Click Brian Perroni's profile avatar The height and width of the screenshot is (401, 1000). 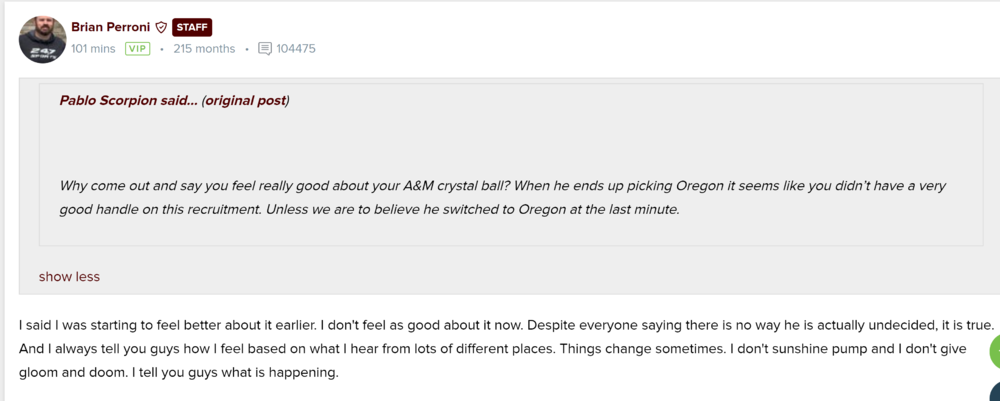42,39
